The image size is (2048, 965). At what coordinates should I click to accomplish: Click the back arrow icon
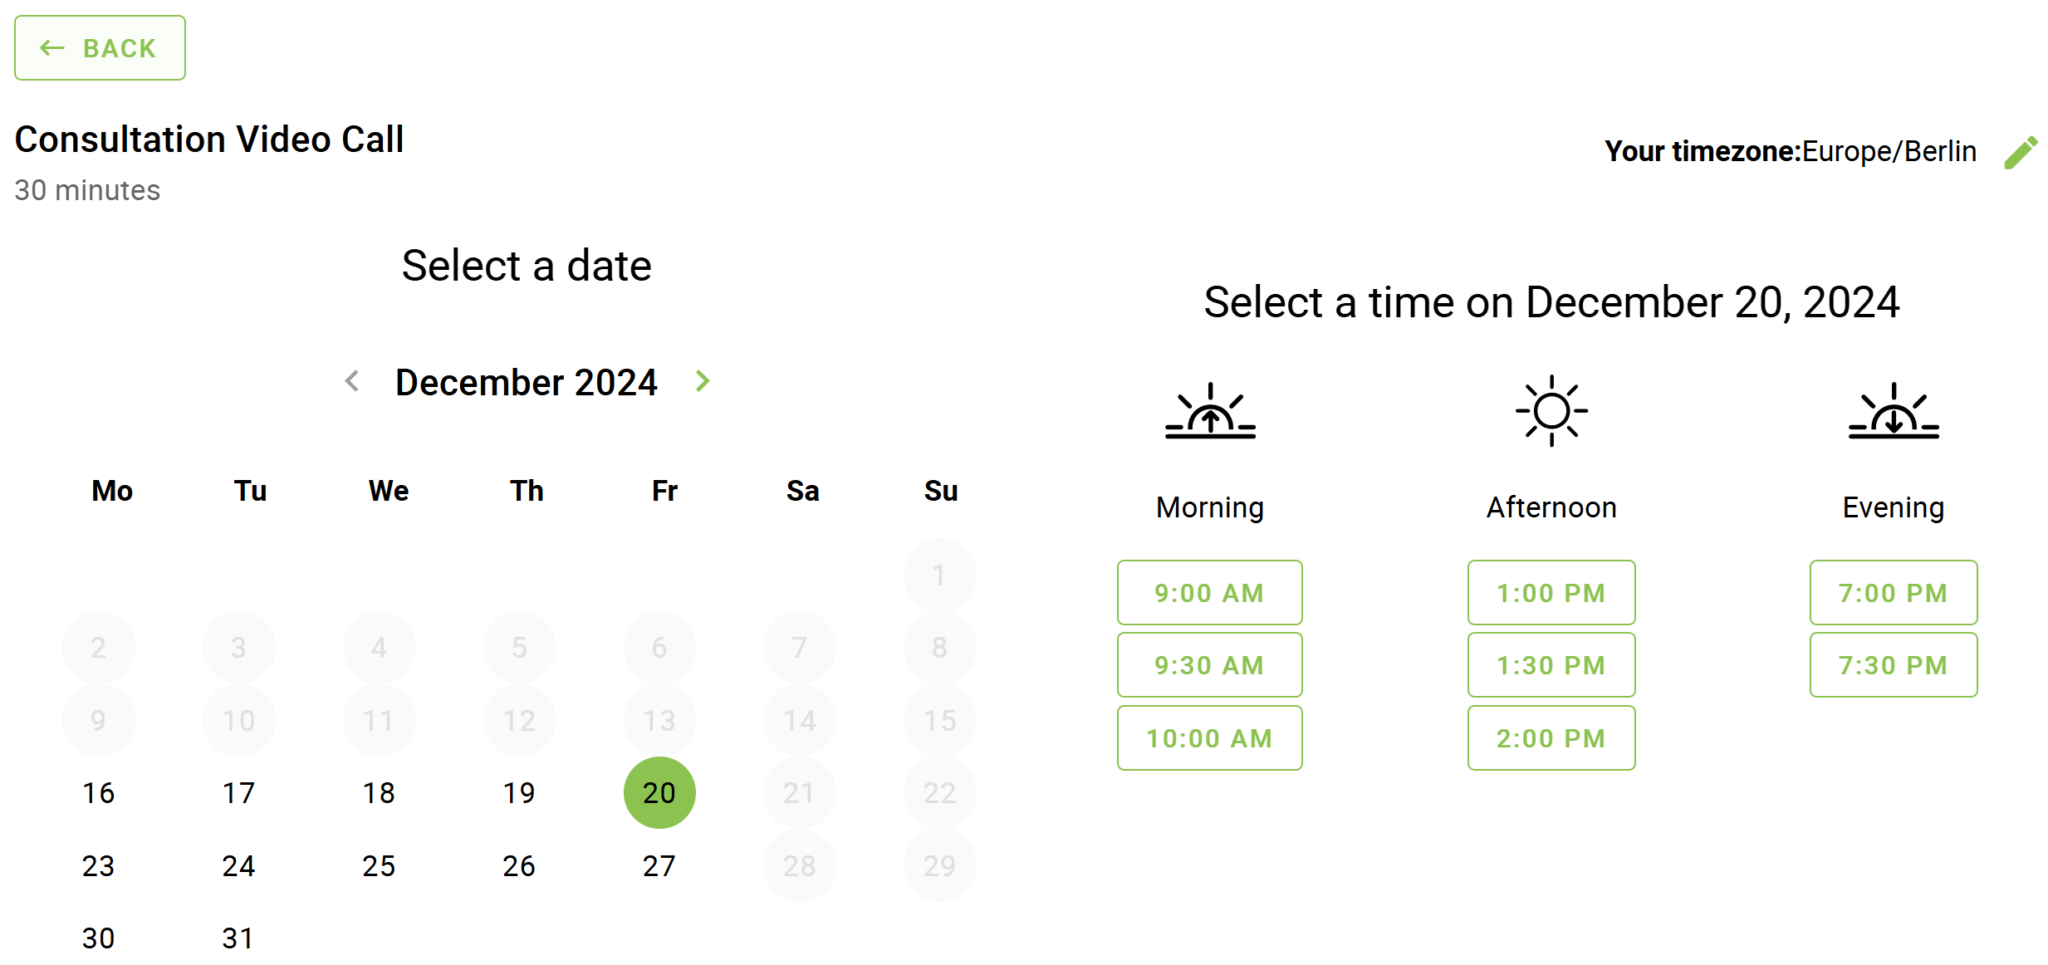coord(51,47)
